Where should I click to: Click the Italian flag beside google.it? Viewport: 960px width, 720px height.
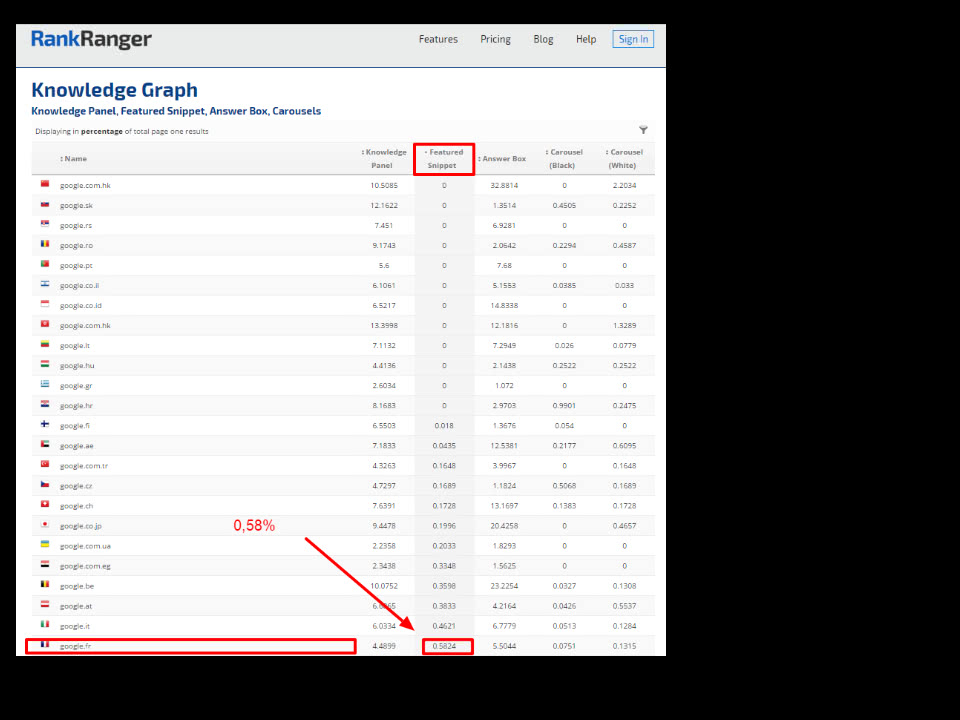point(45,624)
